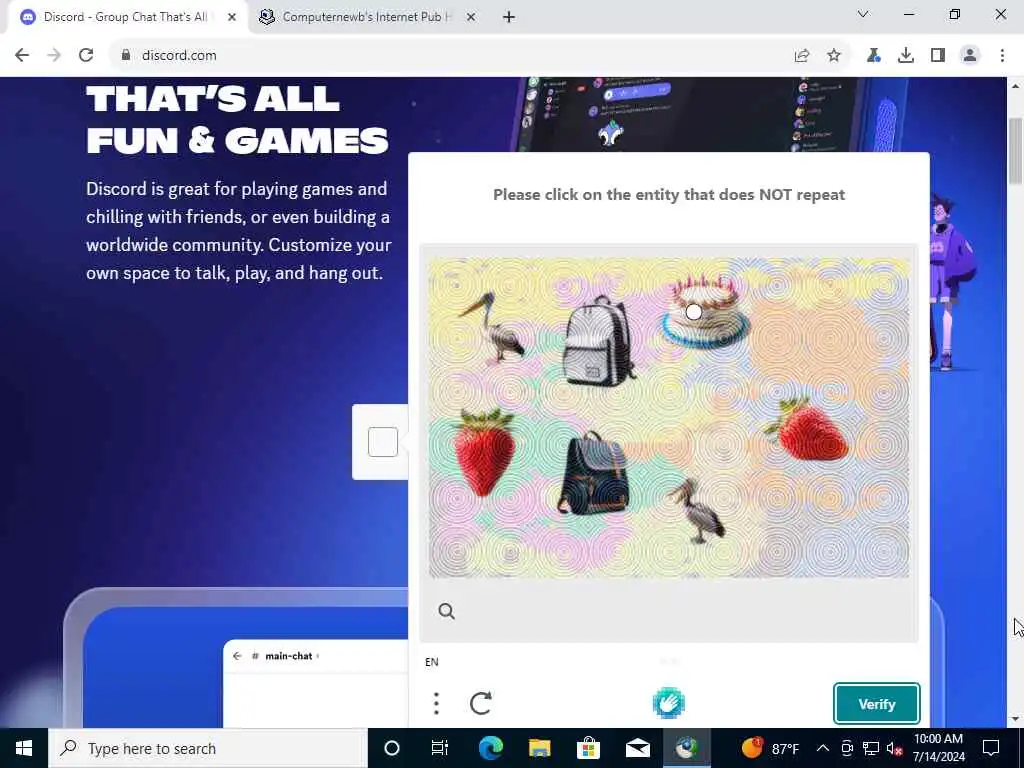Click the muted volume tray icon

894,748
